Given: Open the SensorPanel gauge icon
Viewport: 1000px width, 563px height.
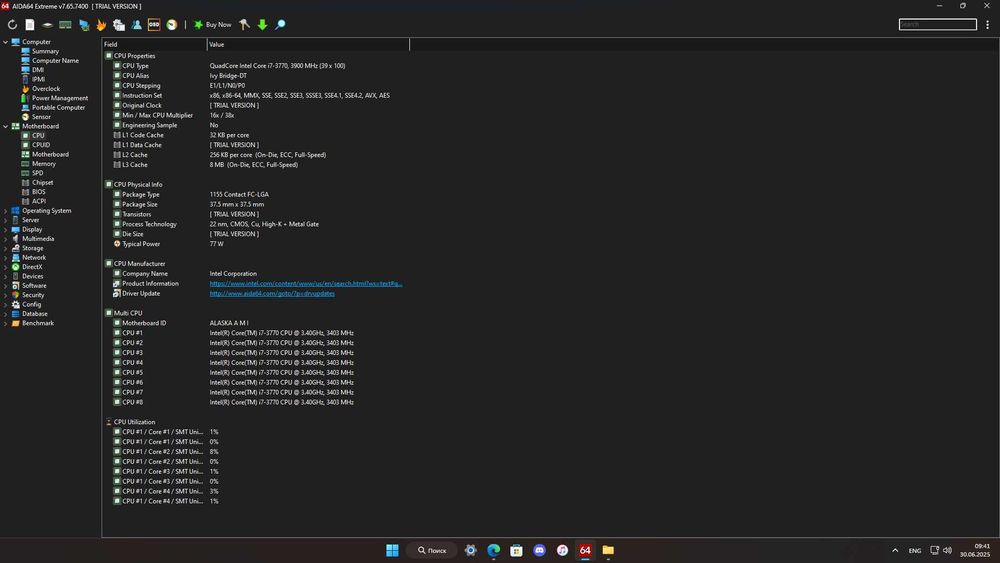Looking at the screenshot, I should pos(172,25).
